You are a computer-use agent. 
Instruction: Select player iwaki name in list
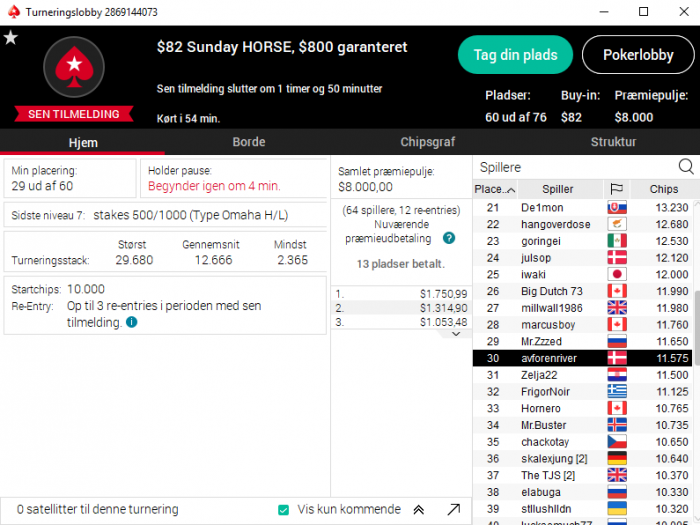point(533,275)
